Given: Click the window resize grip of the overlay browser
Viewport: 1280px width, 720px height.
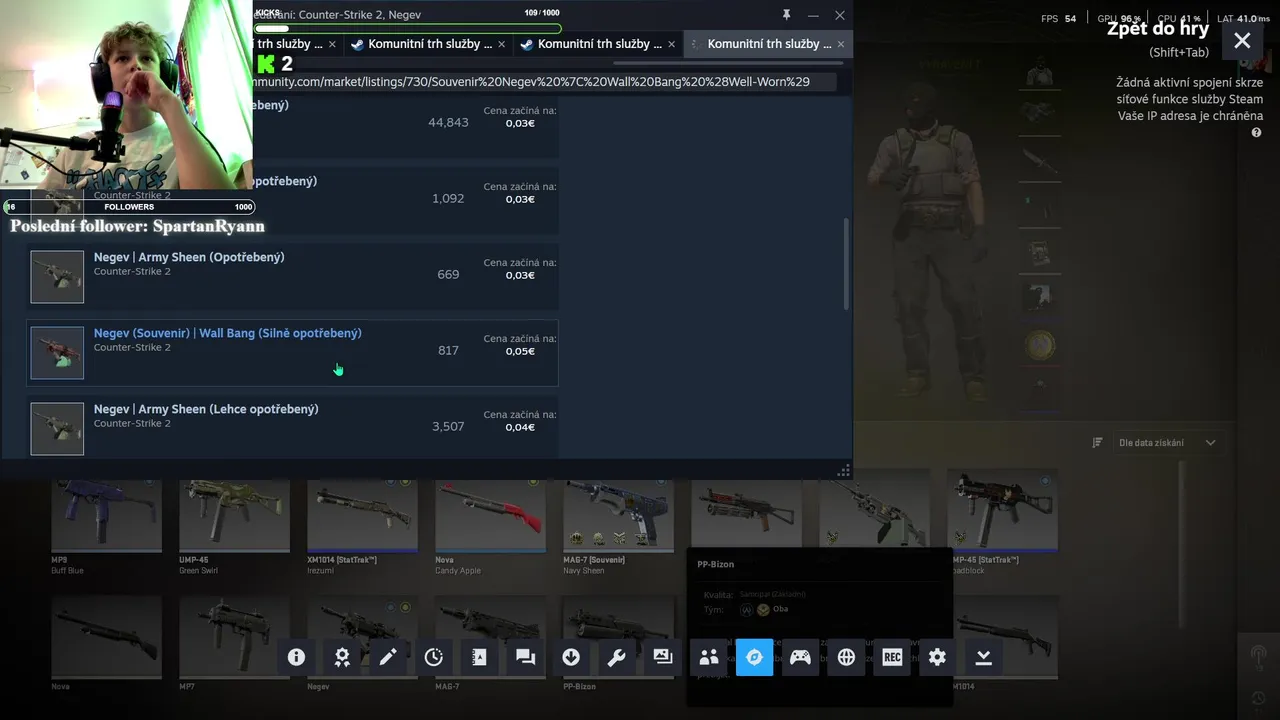Looking at the screenshot, I should (x=844, y=470).
